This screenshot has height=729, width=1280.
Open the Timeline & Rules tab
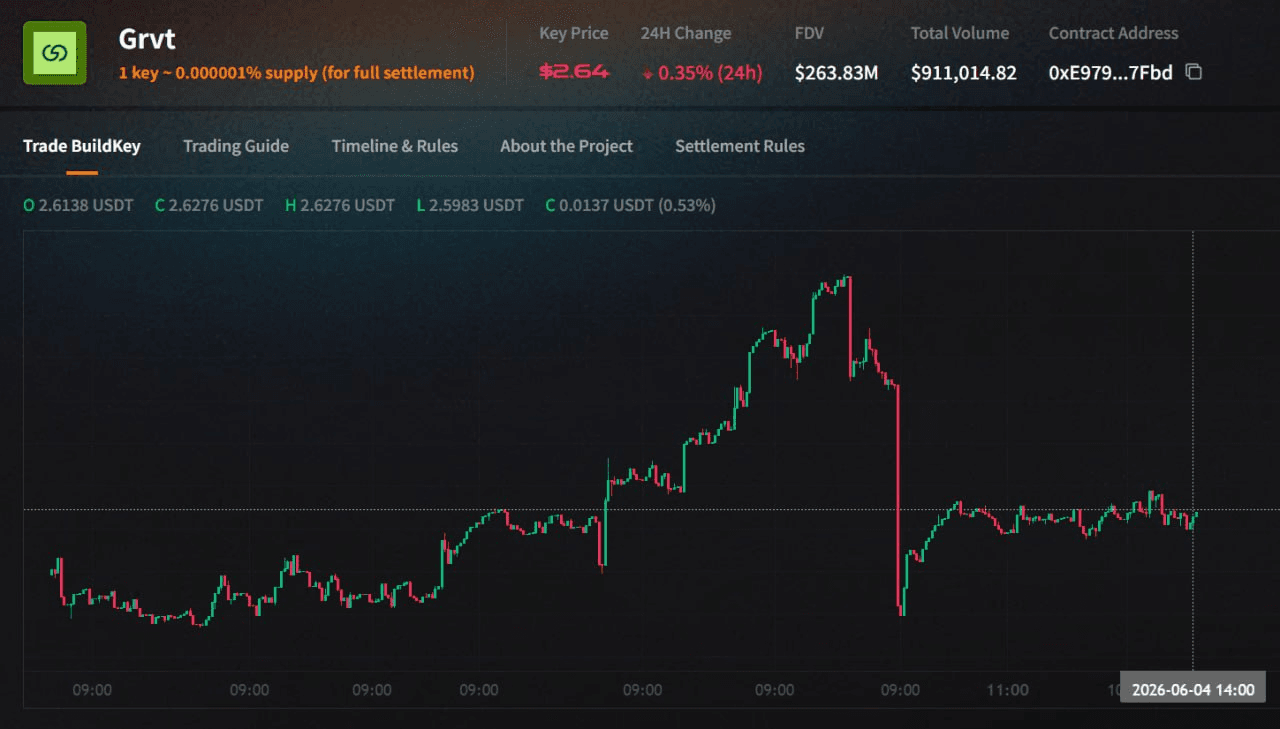395,146
